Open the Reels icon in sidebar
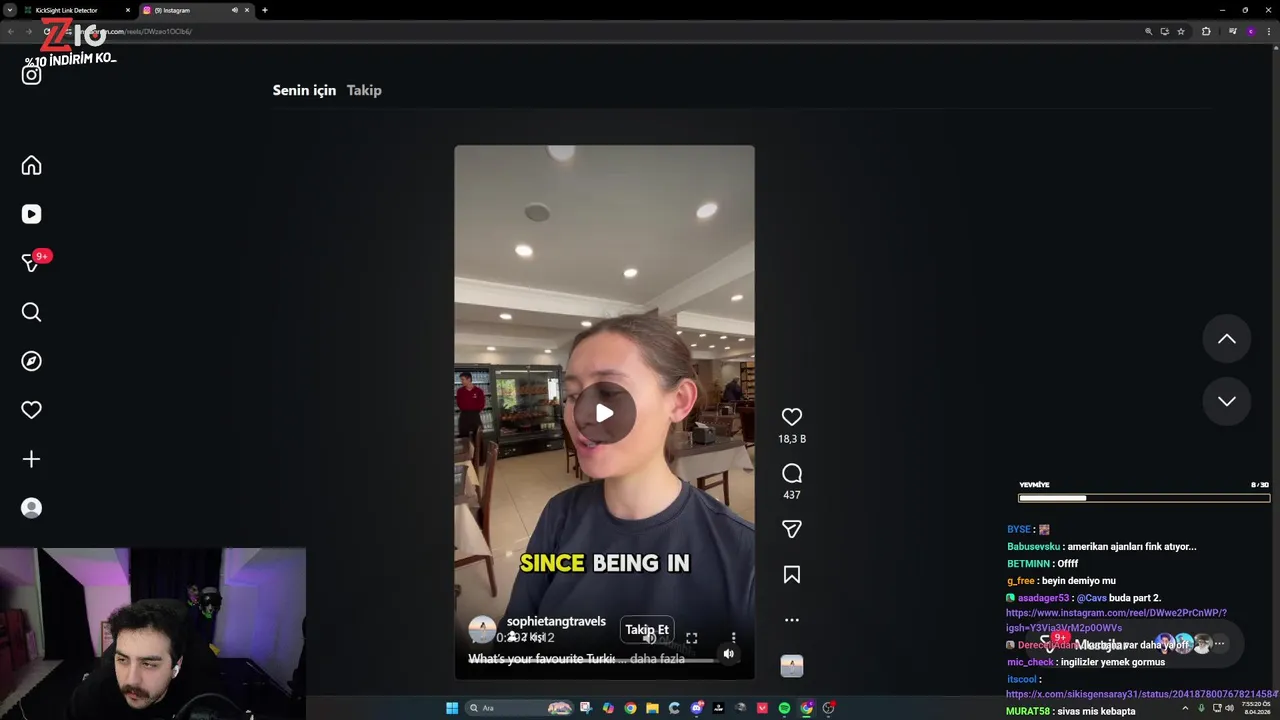Screen dimensions: 1280x720 [31, 214]
